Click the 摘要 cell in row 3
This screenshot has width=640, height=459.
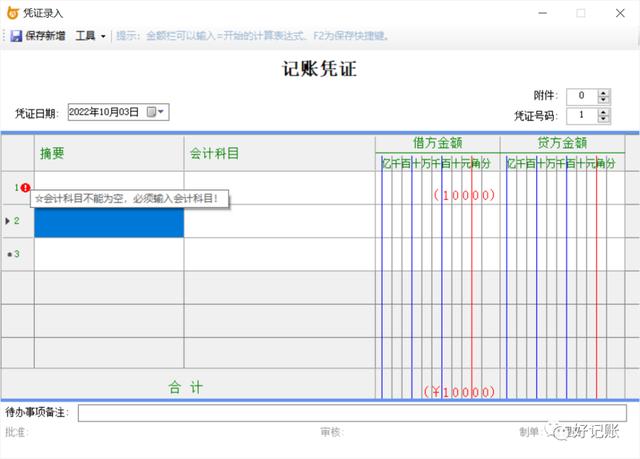109,254
